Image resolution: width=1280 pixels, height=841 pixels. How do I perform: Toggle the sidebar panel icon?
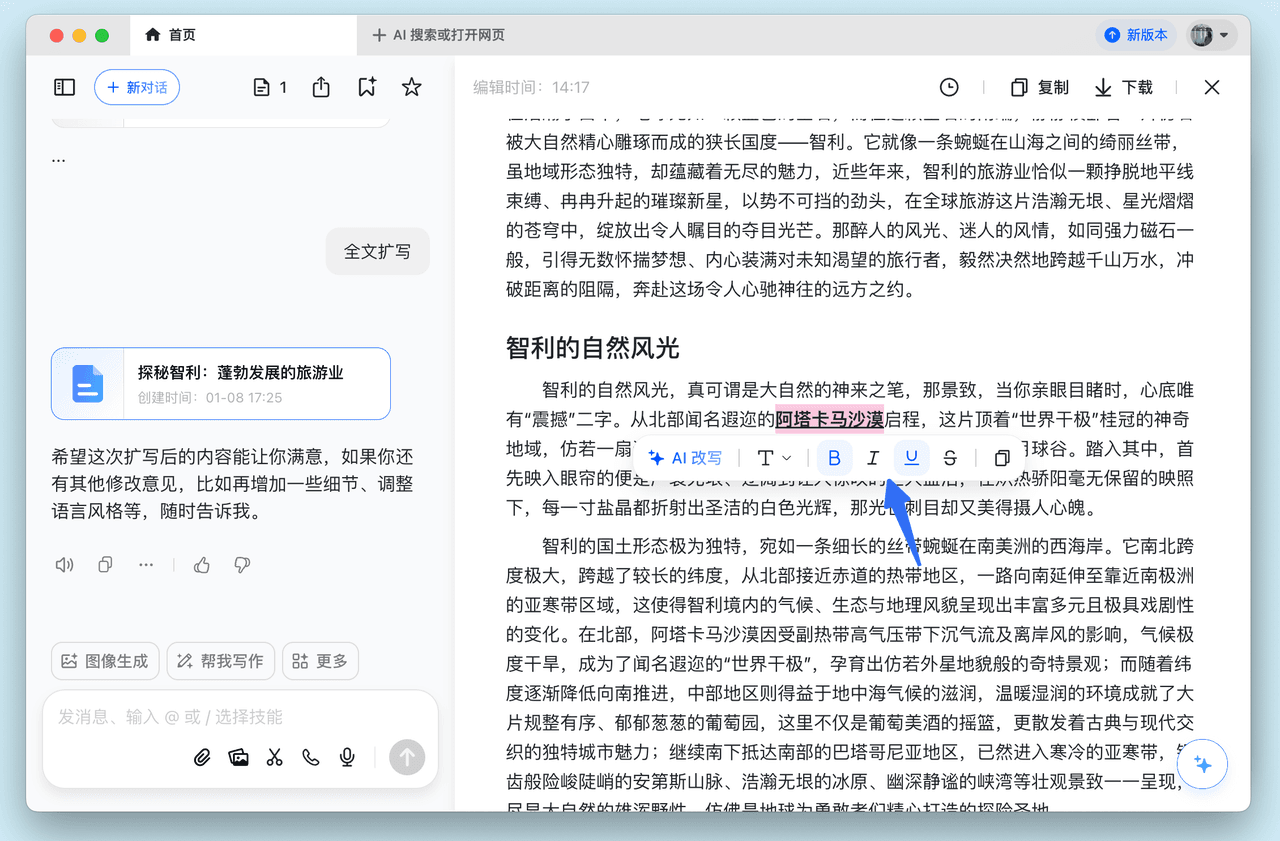[x=64, y=88]
